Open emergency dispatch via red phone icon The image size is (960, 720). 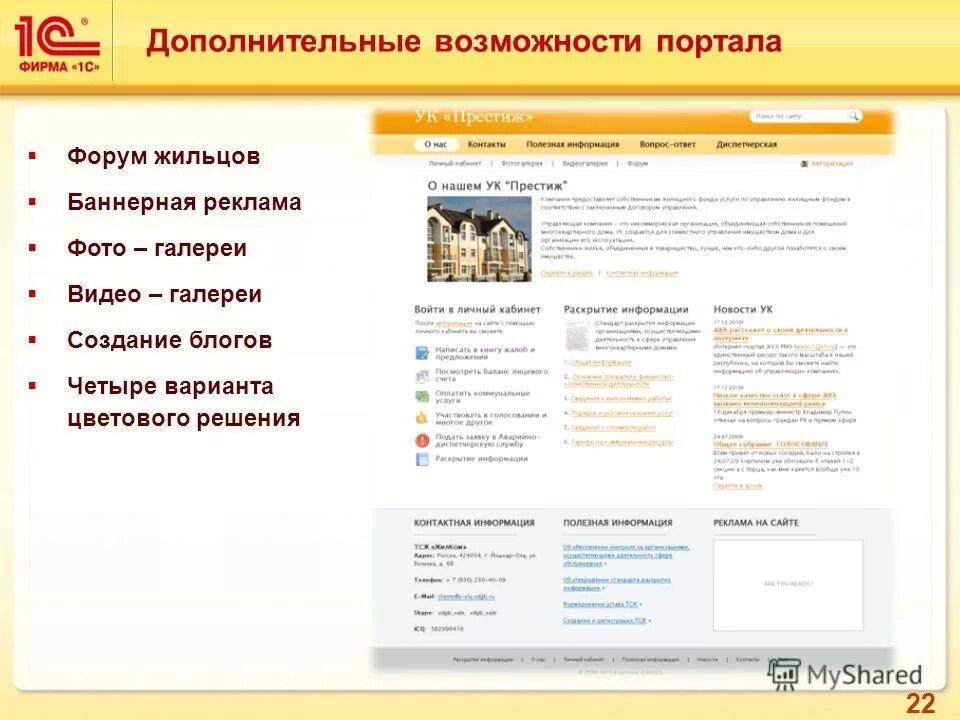coord(423,439)
